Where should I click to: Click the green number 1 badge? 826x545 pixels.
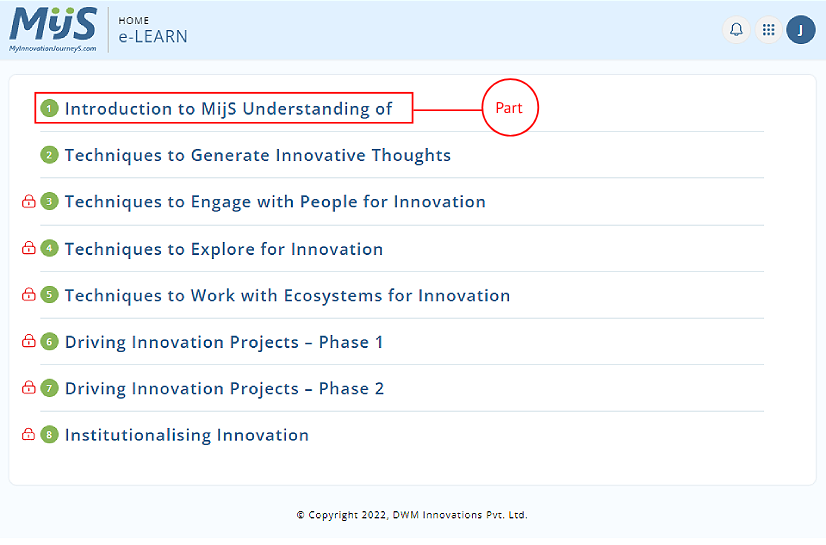tap(50, 109)
